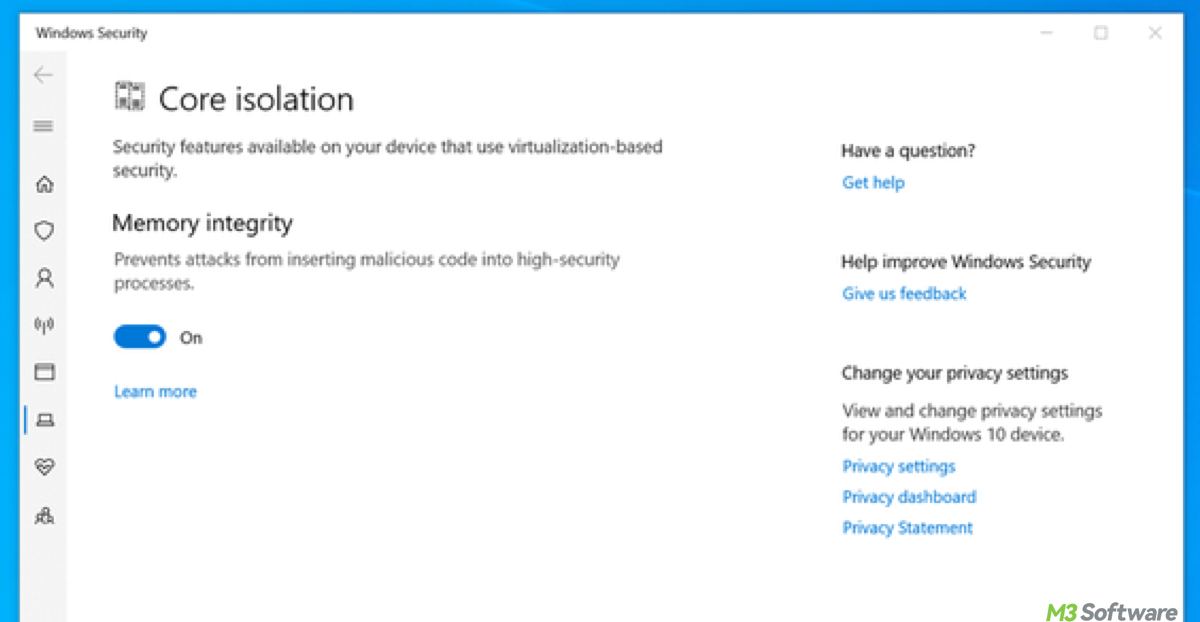
Task: Open the Learn more link
Action: 155,392
